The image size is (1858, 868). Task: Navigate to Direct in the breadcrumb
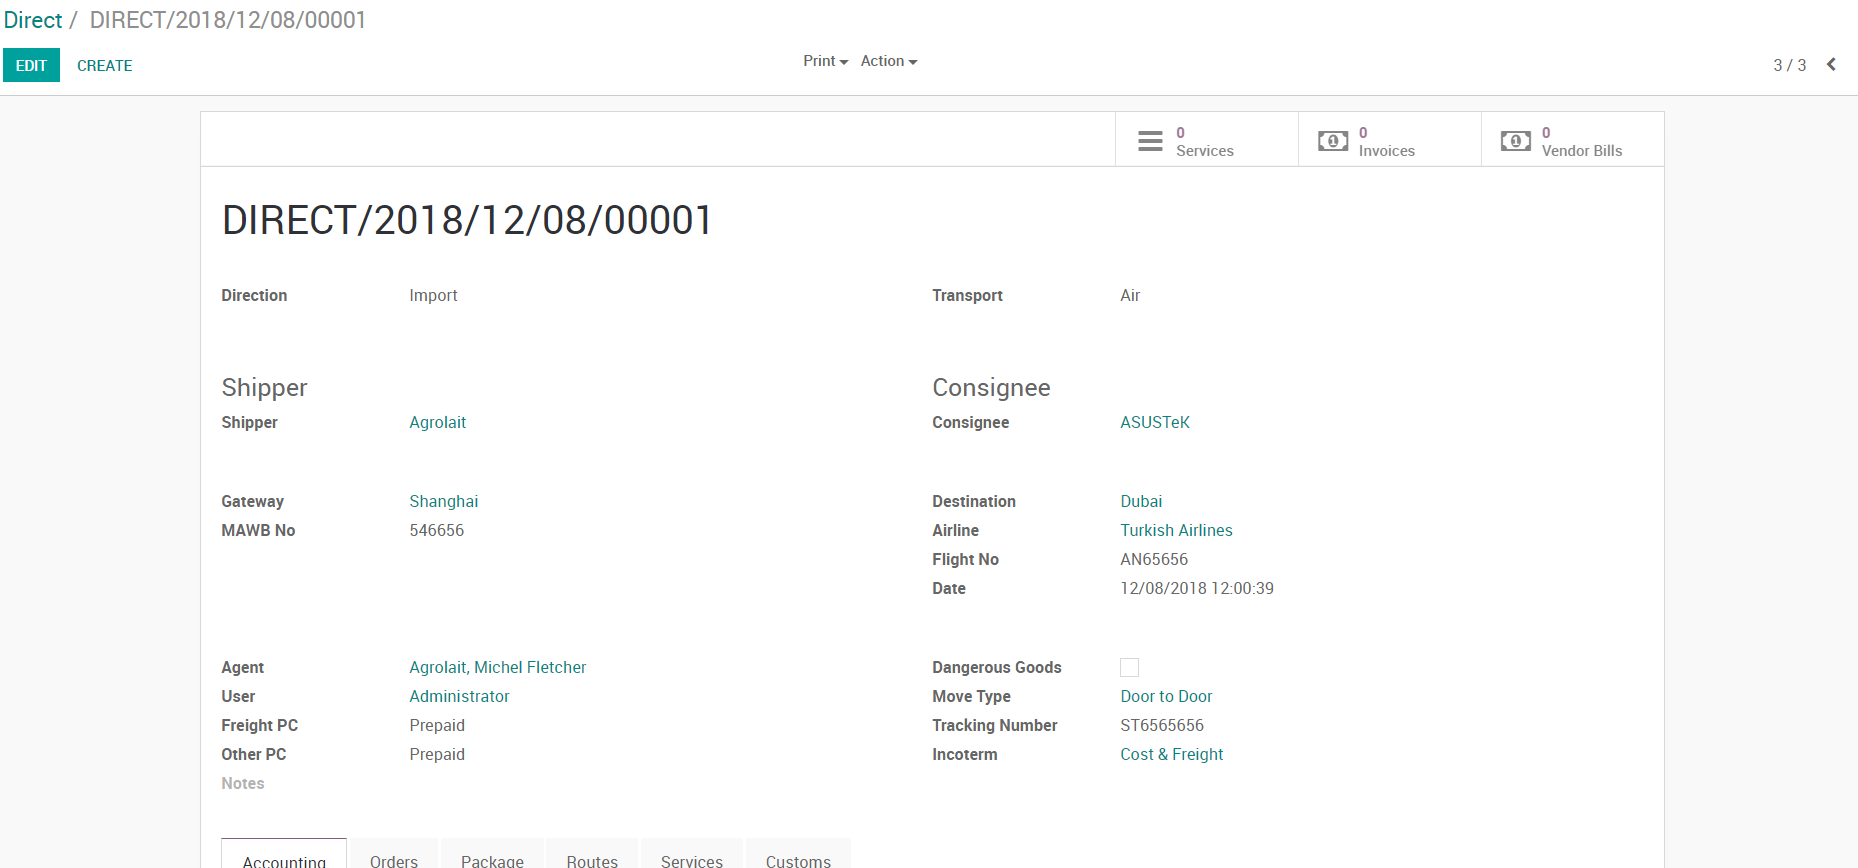point(33,20)
